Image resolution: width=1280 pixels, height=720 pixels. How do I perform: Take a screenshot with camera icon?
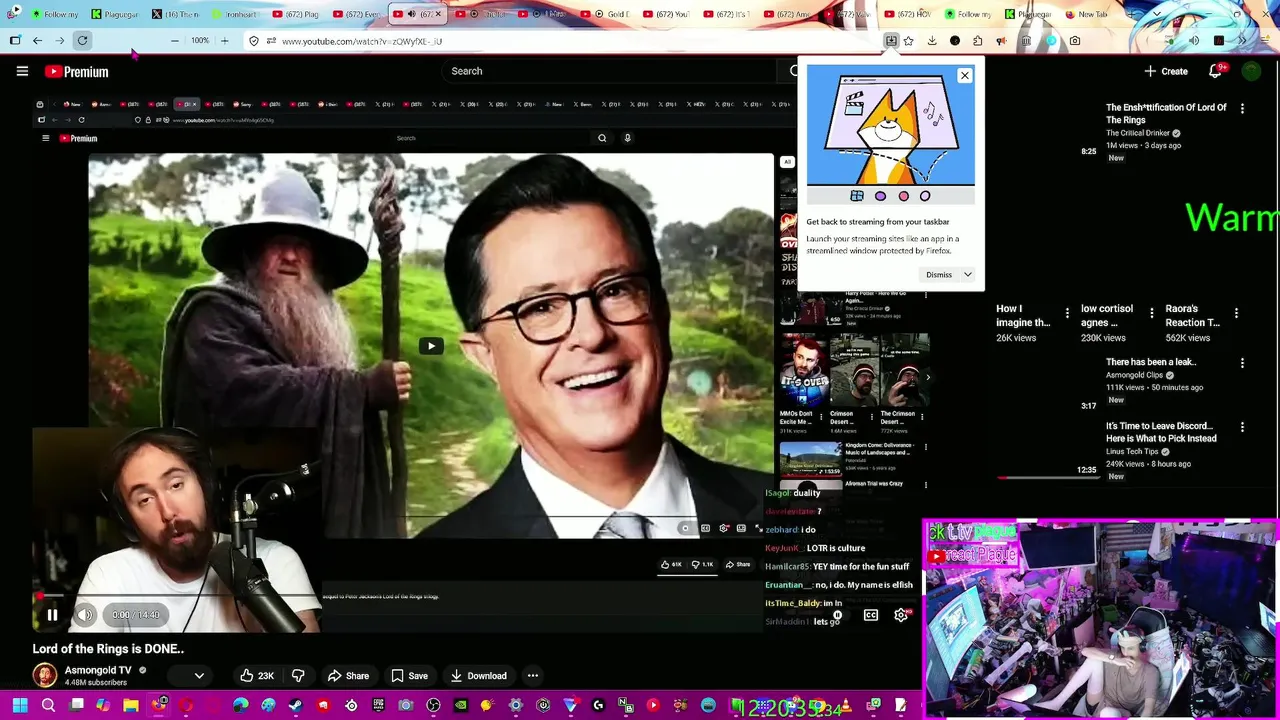pos(1074,41)
